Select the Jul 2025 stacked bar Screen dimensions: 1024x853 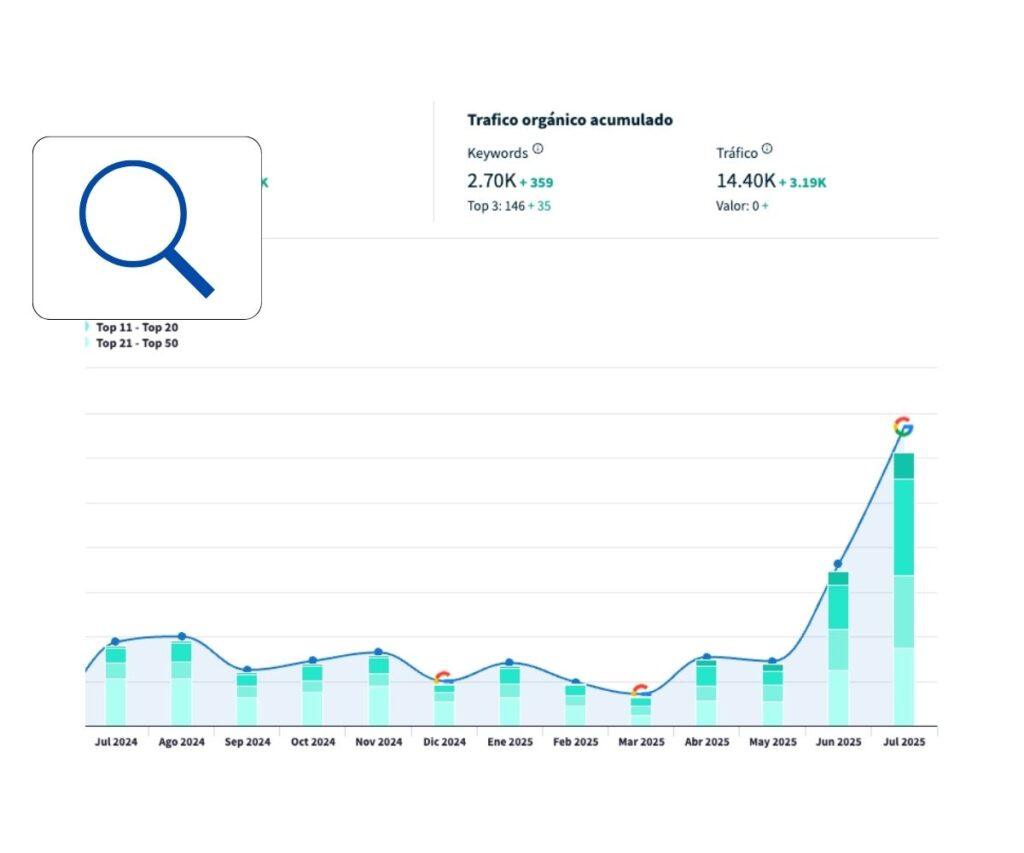[904, 590]
